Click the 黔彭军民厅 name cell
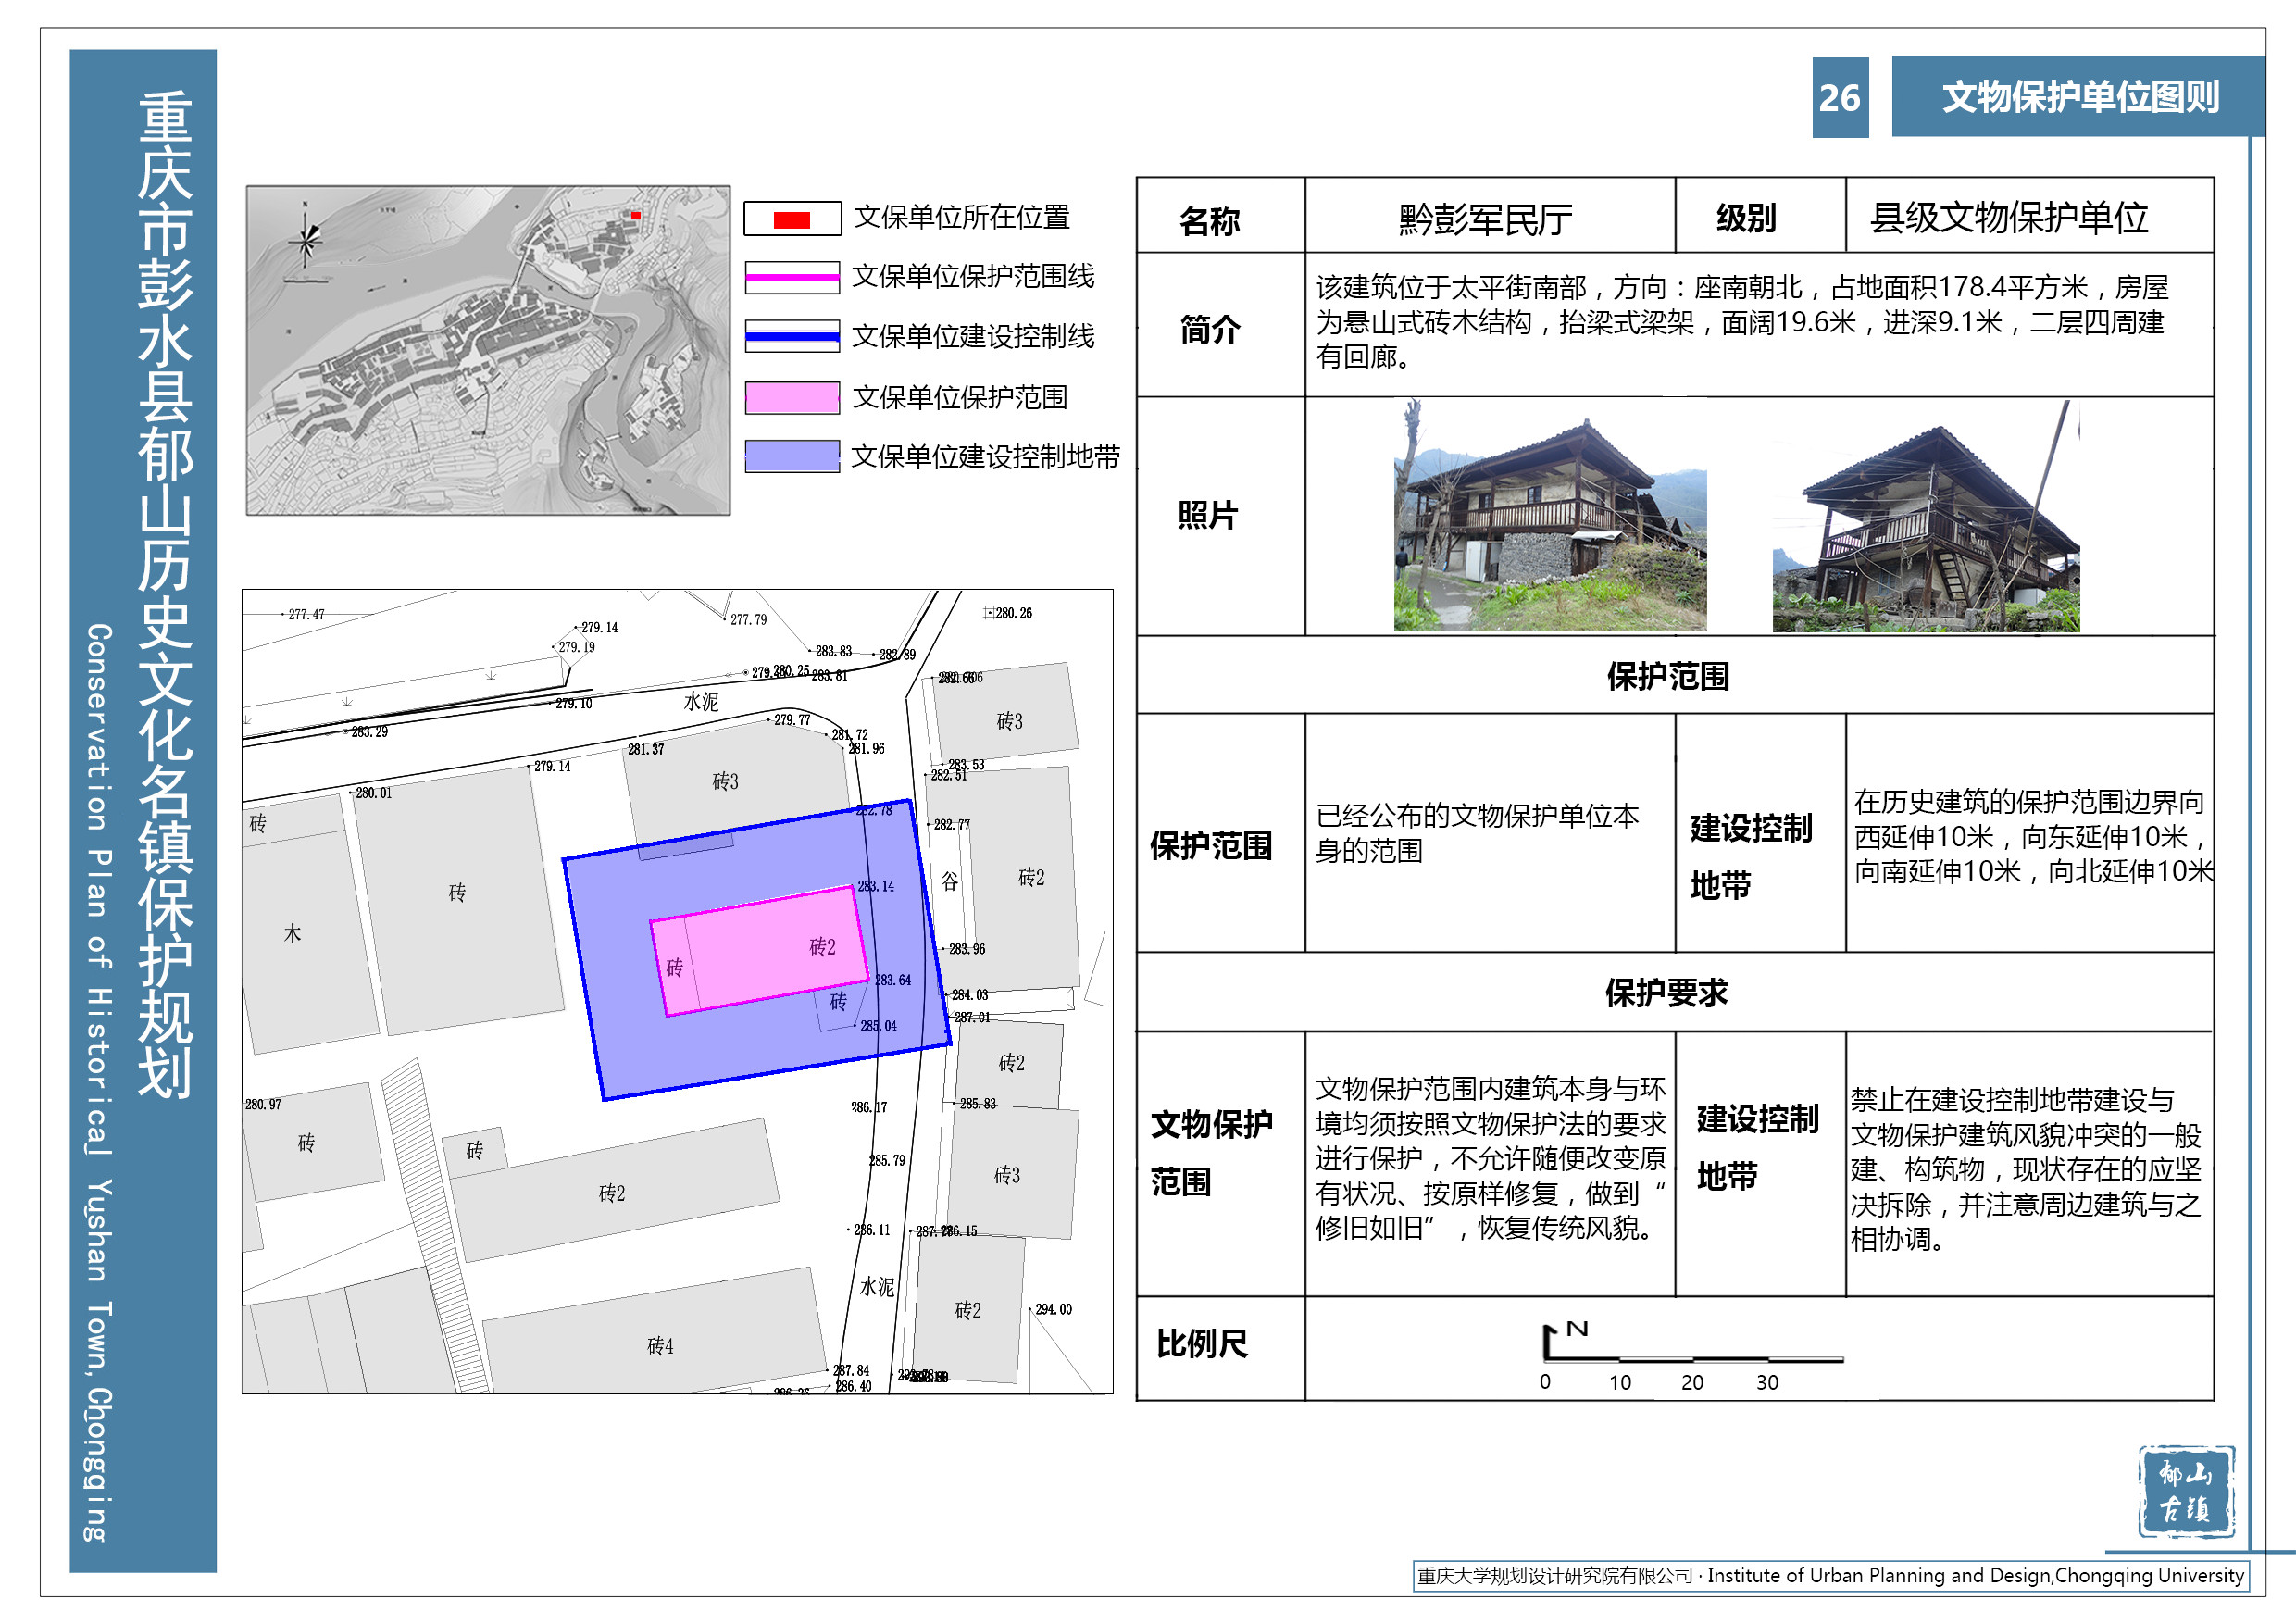This screenshot has width=2296, height=1624. click(x=1488, y=218)
